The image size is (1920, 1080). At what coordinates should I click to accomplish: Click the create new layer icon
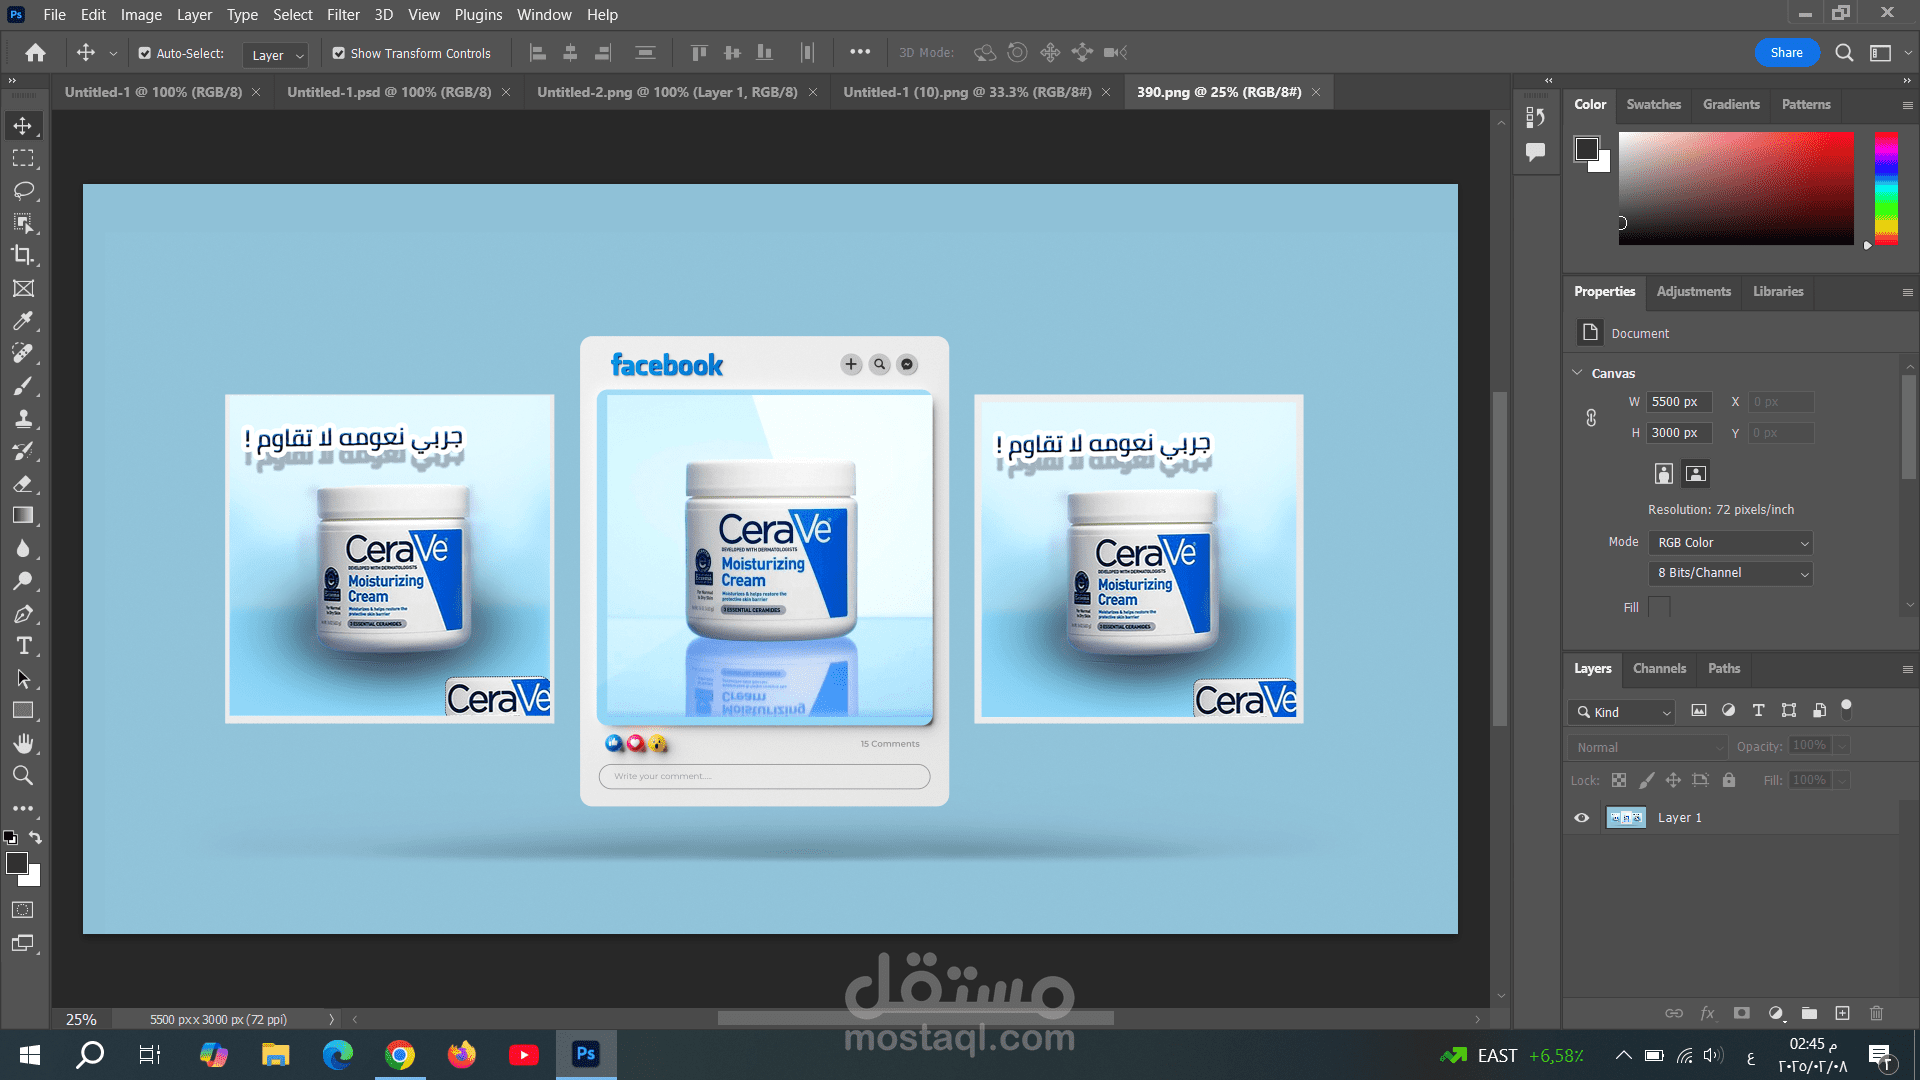1842,1013
